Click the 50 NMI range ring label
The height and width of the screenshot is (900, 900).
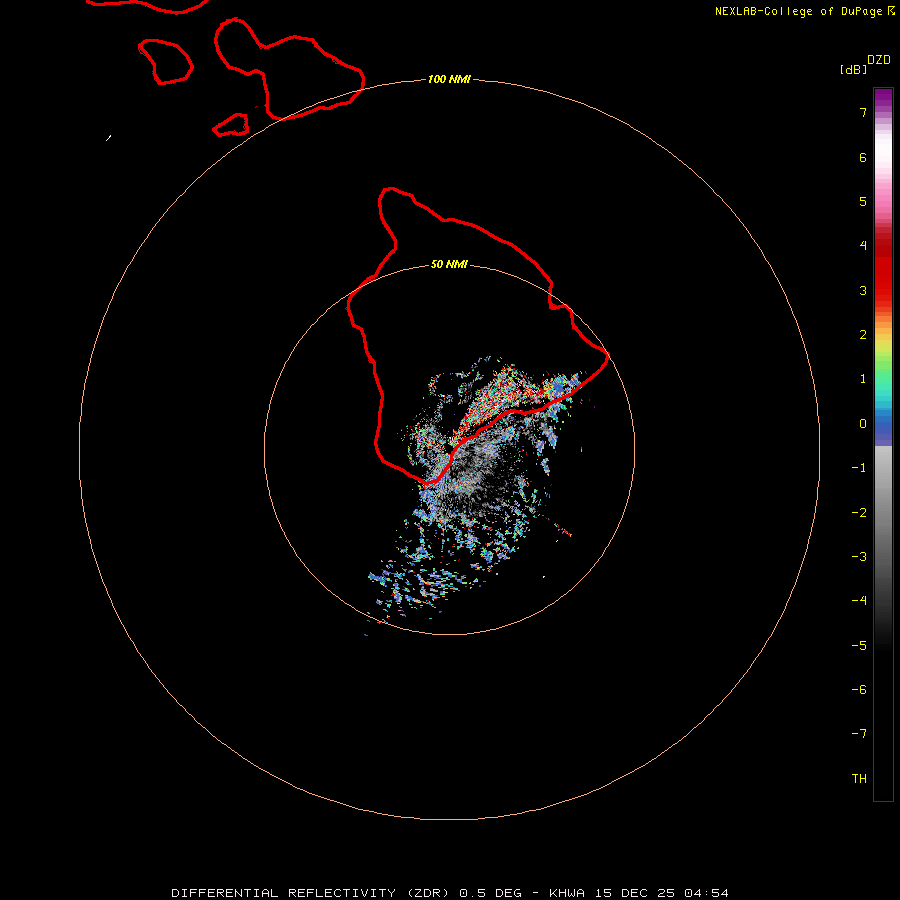(449, 264)
